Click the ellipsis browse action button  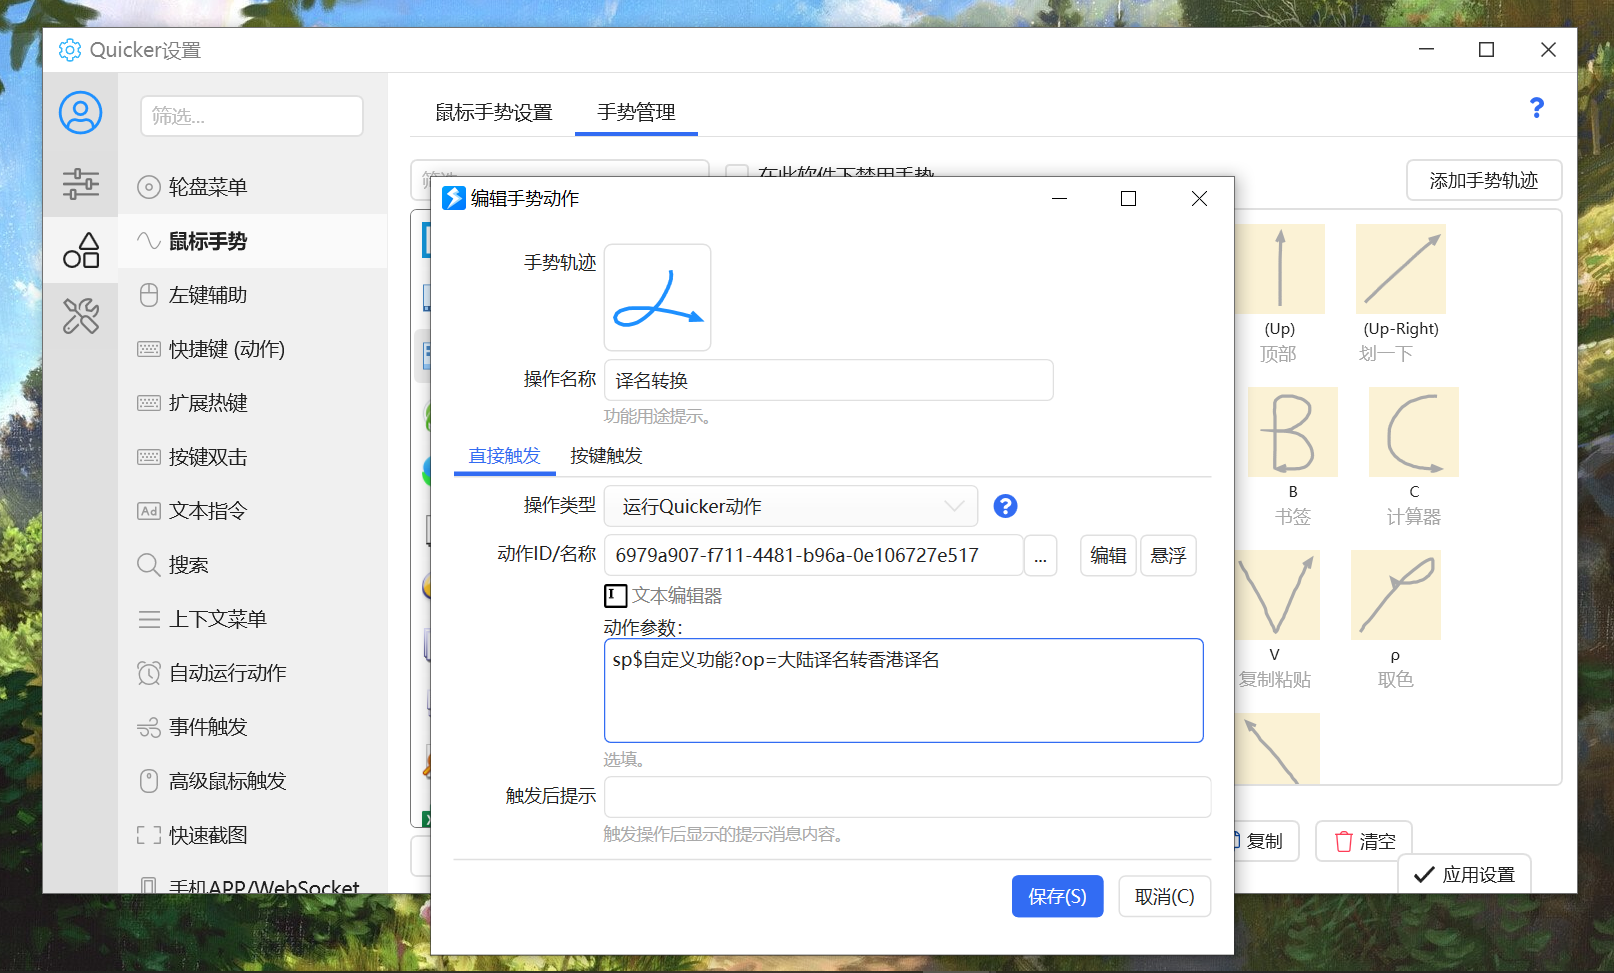click(x=1040, y=556)
